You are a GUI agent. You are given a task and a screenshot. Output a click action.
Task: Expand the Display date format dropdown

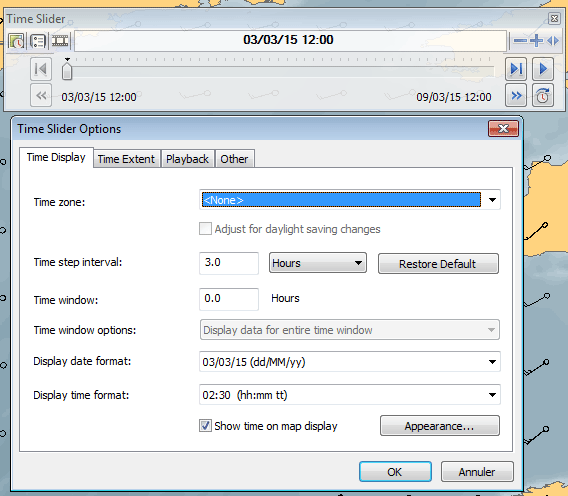pos(492,362)
